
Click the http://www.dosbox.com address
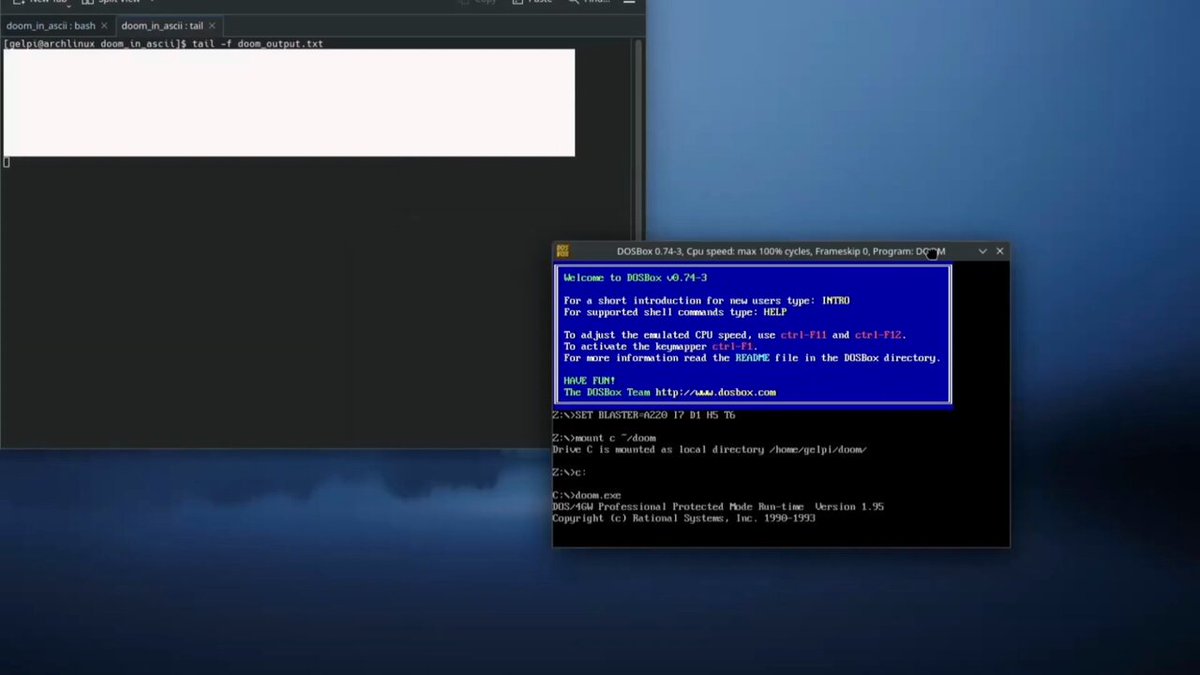pos(716,392)
